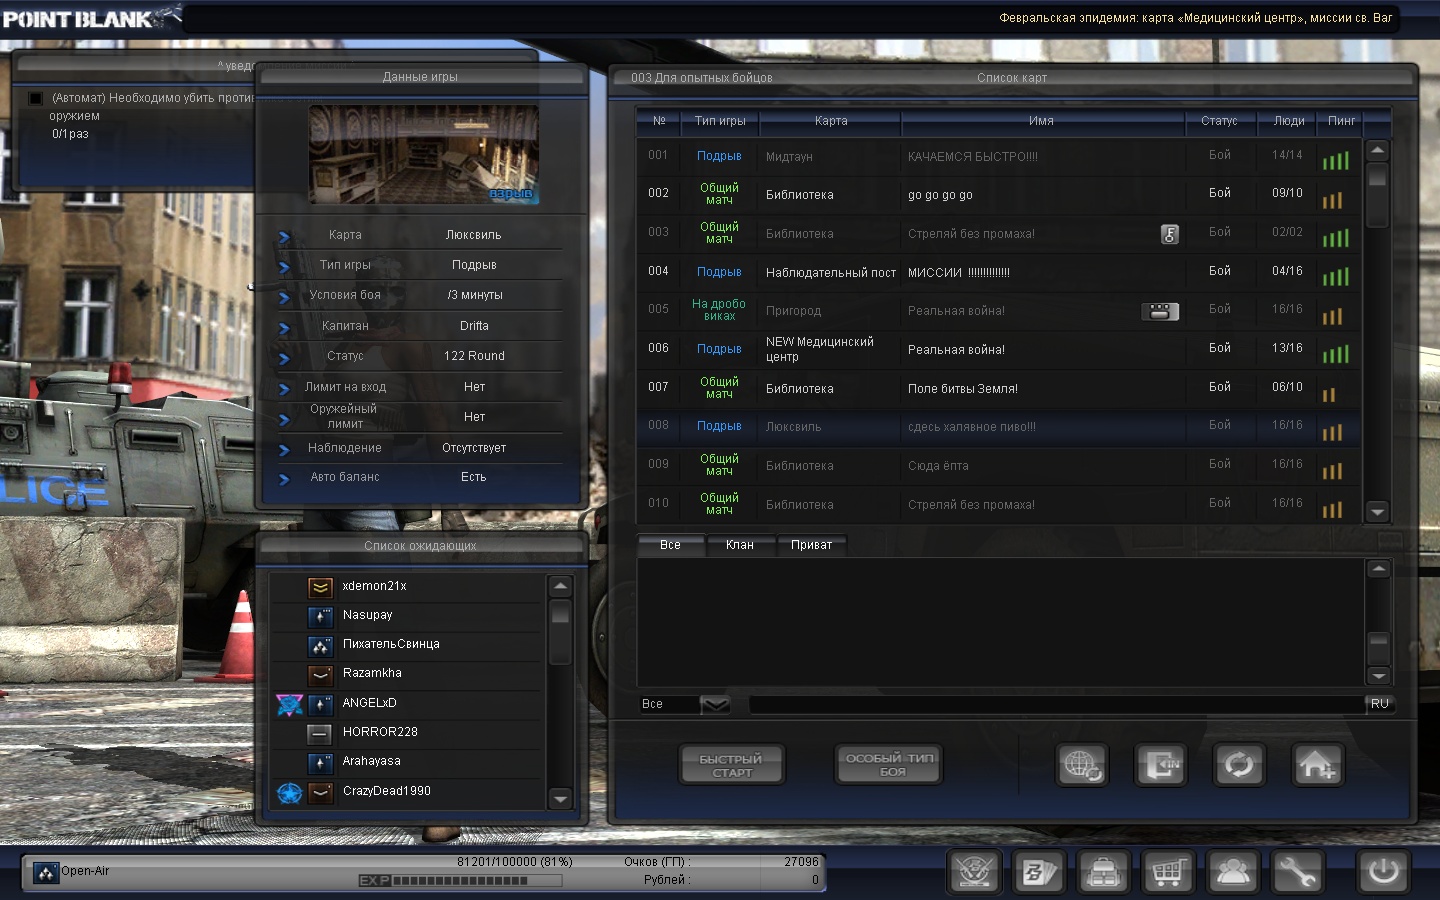Open the PB mission cards button
The width and height of the screenshot is (1440, 900).
click(1038, 872)
